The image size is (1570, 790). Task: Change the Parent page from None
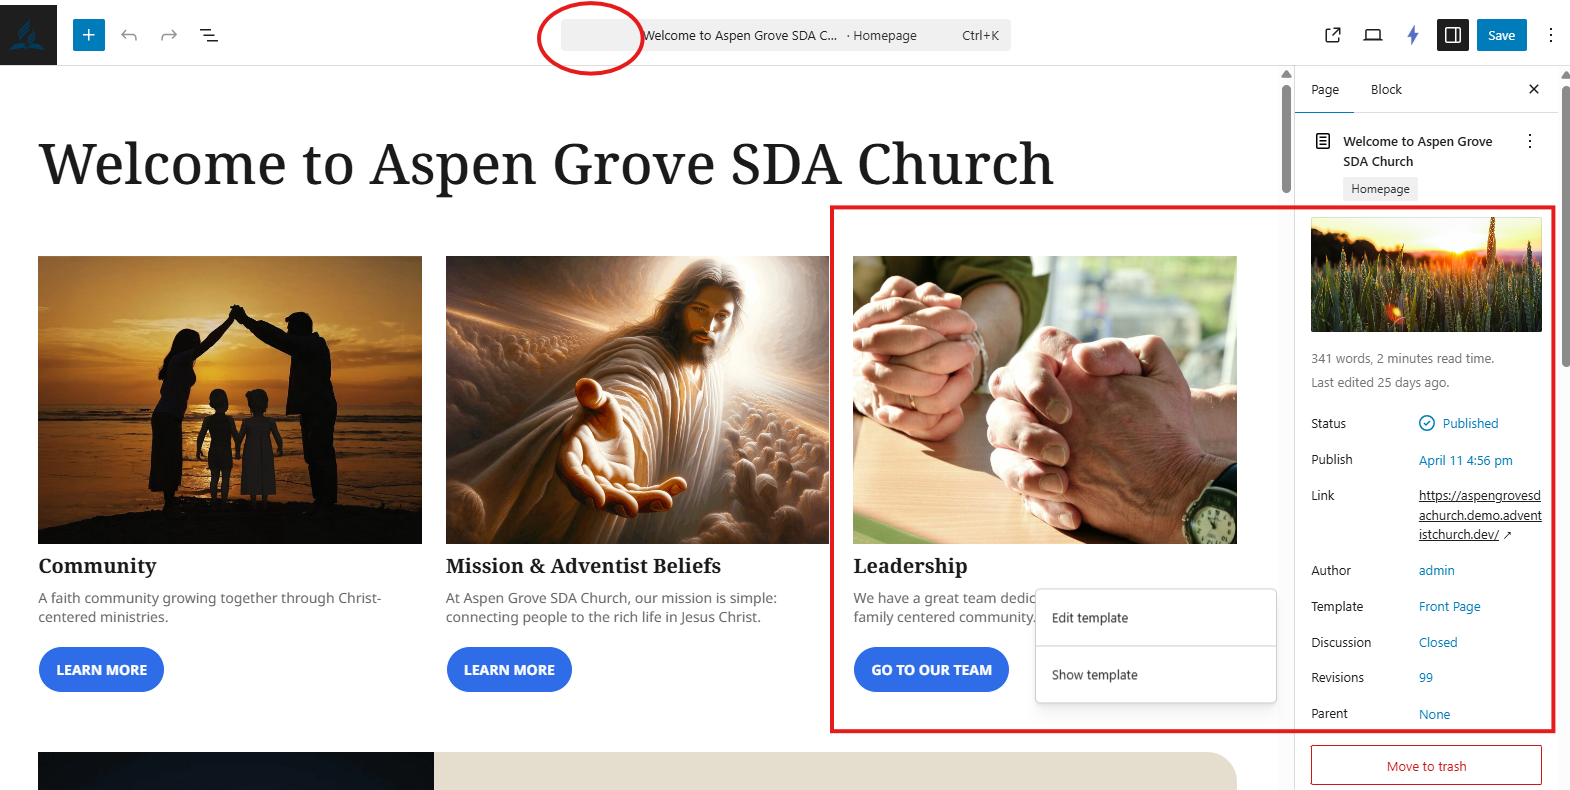tap(1434, 714)
